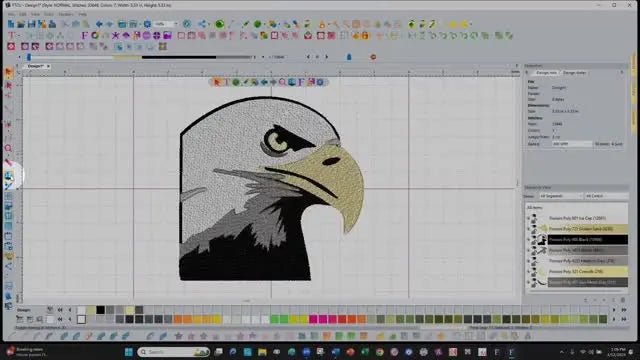640x360 pixels.
Task: Click the eagle embroidery design on the canvas
Action: click(271, 189)
